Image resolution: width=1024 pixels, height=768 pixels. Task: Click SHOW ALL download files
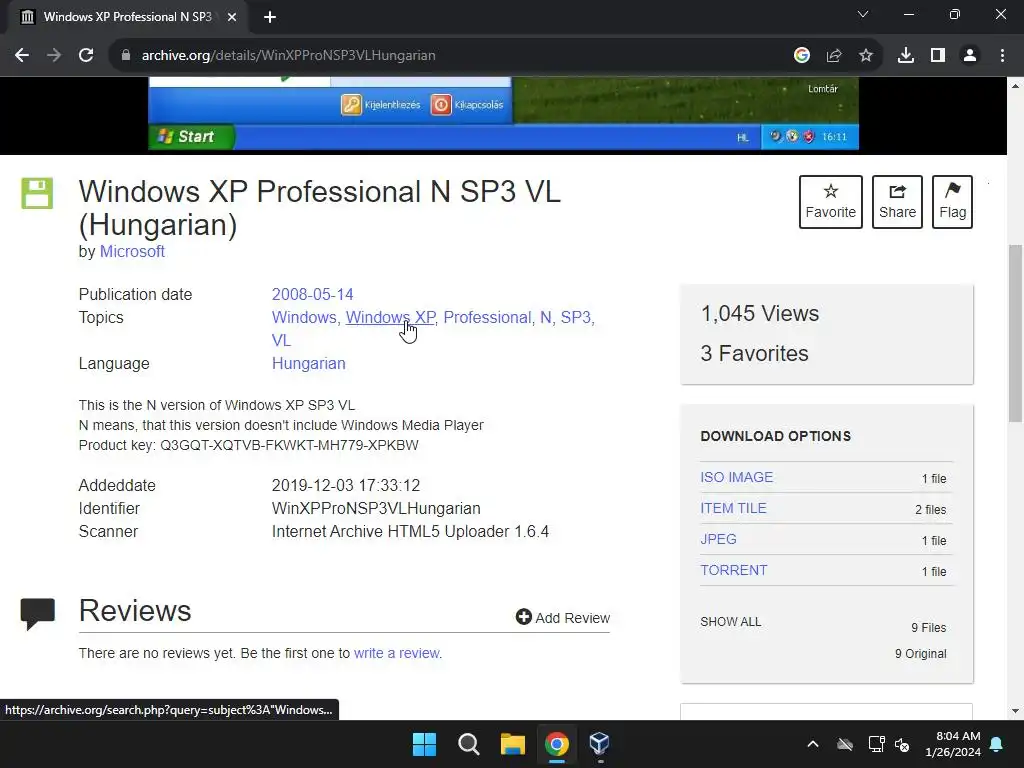click(x=731, y=622)
